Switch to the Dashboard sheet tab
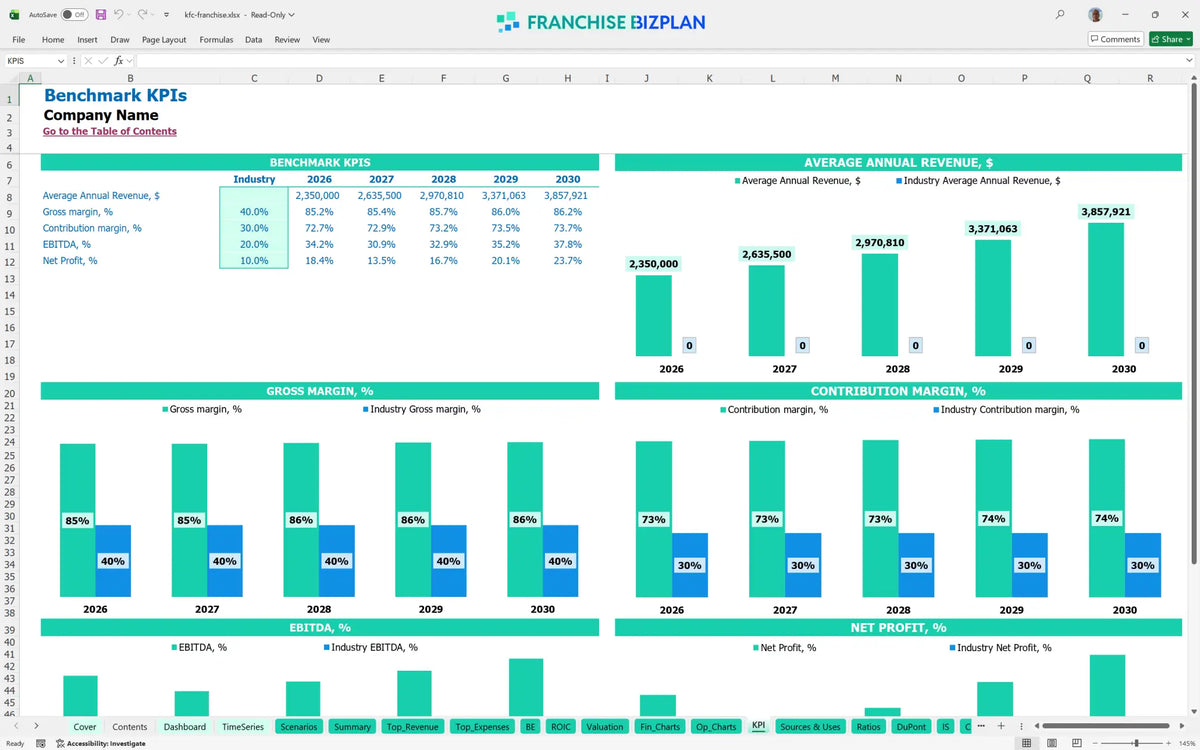1200x750 pixels. [185, 727]
